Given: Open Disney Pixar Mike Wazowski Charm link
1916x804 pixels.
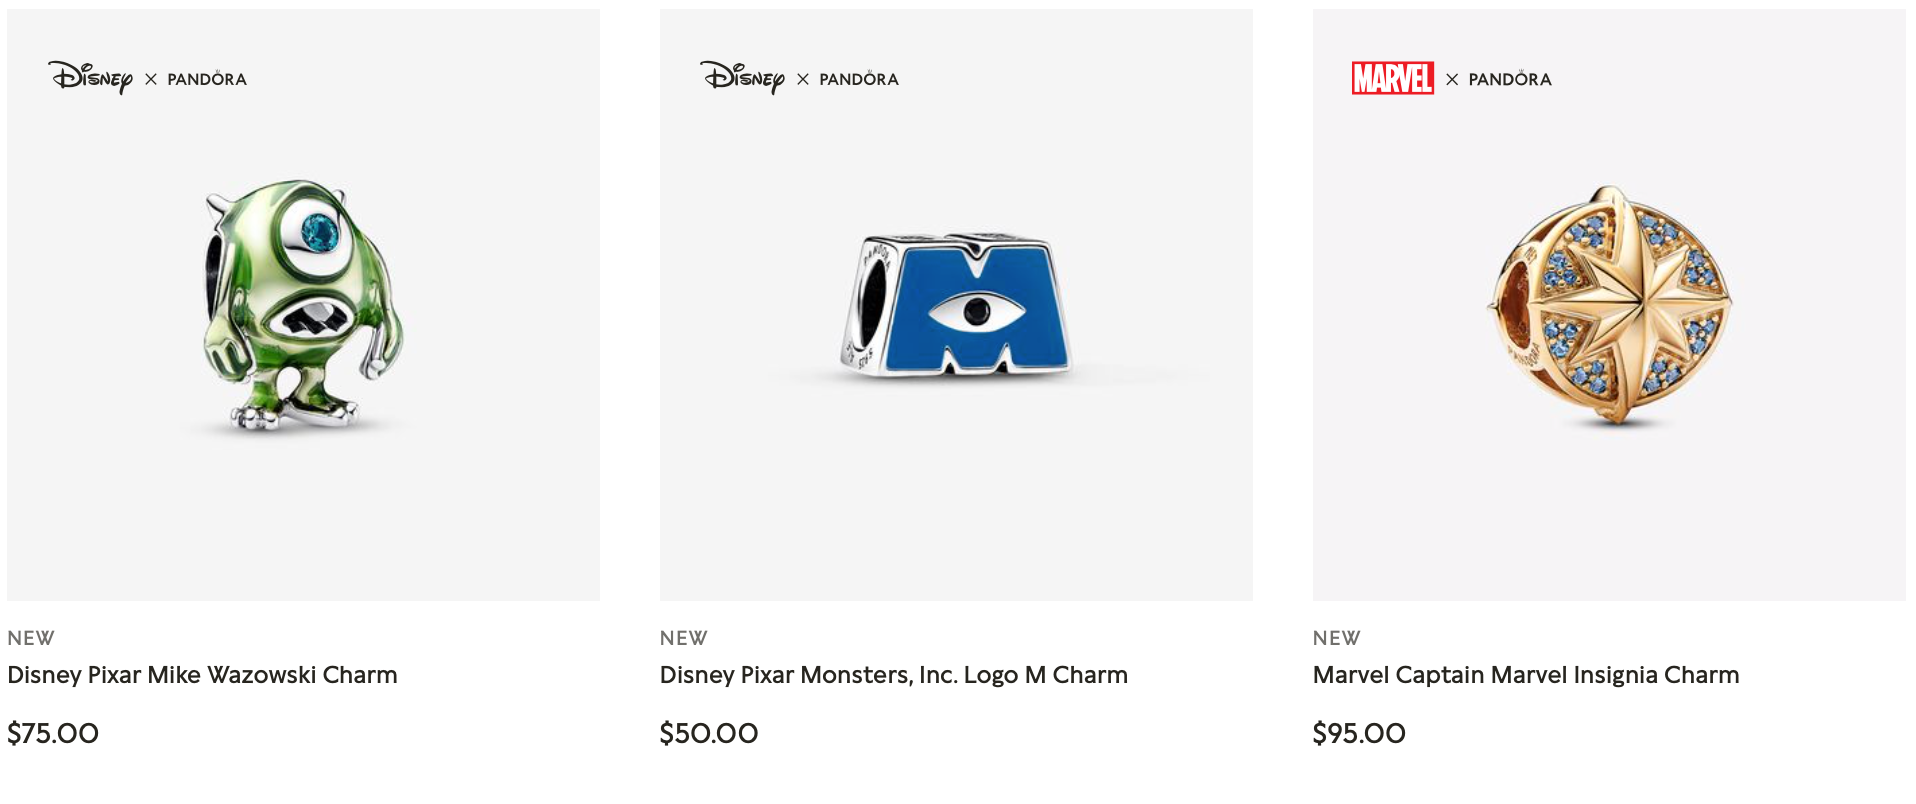Looking at the screenshot, I should 202,675.
